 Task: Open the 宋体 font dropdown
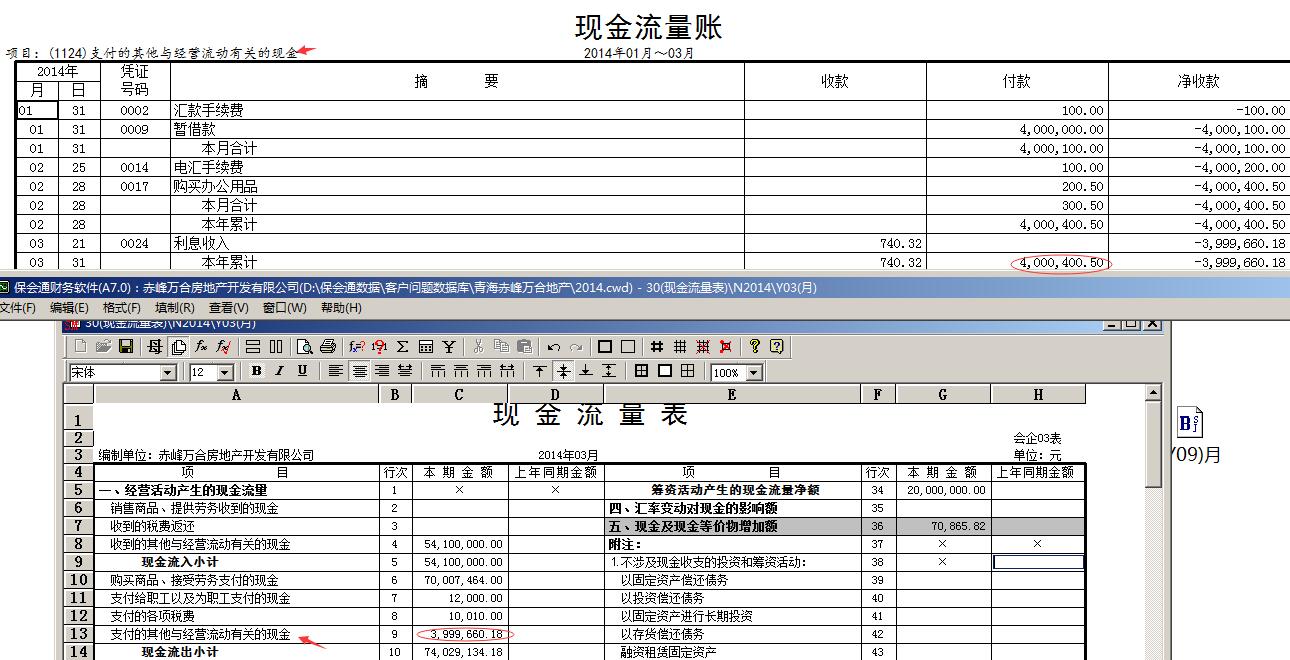pyautogui.click(x=168, y=372)
